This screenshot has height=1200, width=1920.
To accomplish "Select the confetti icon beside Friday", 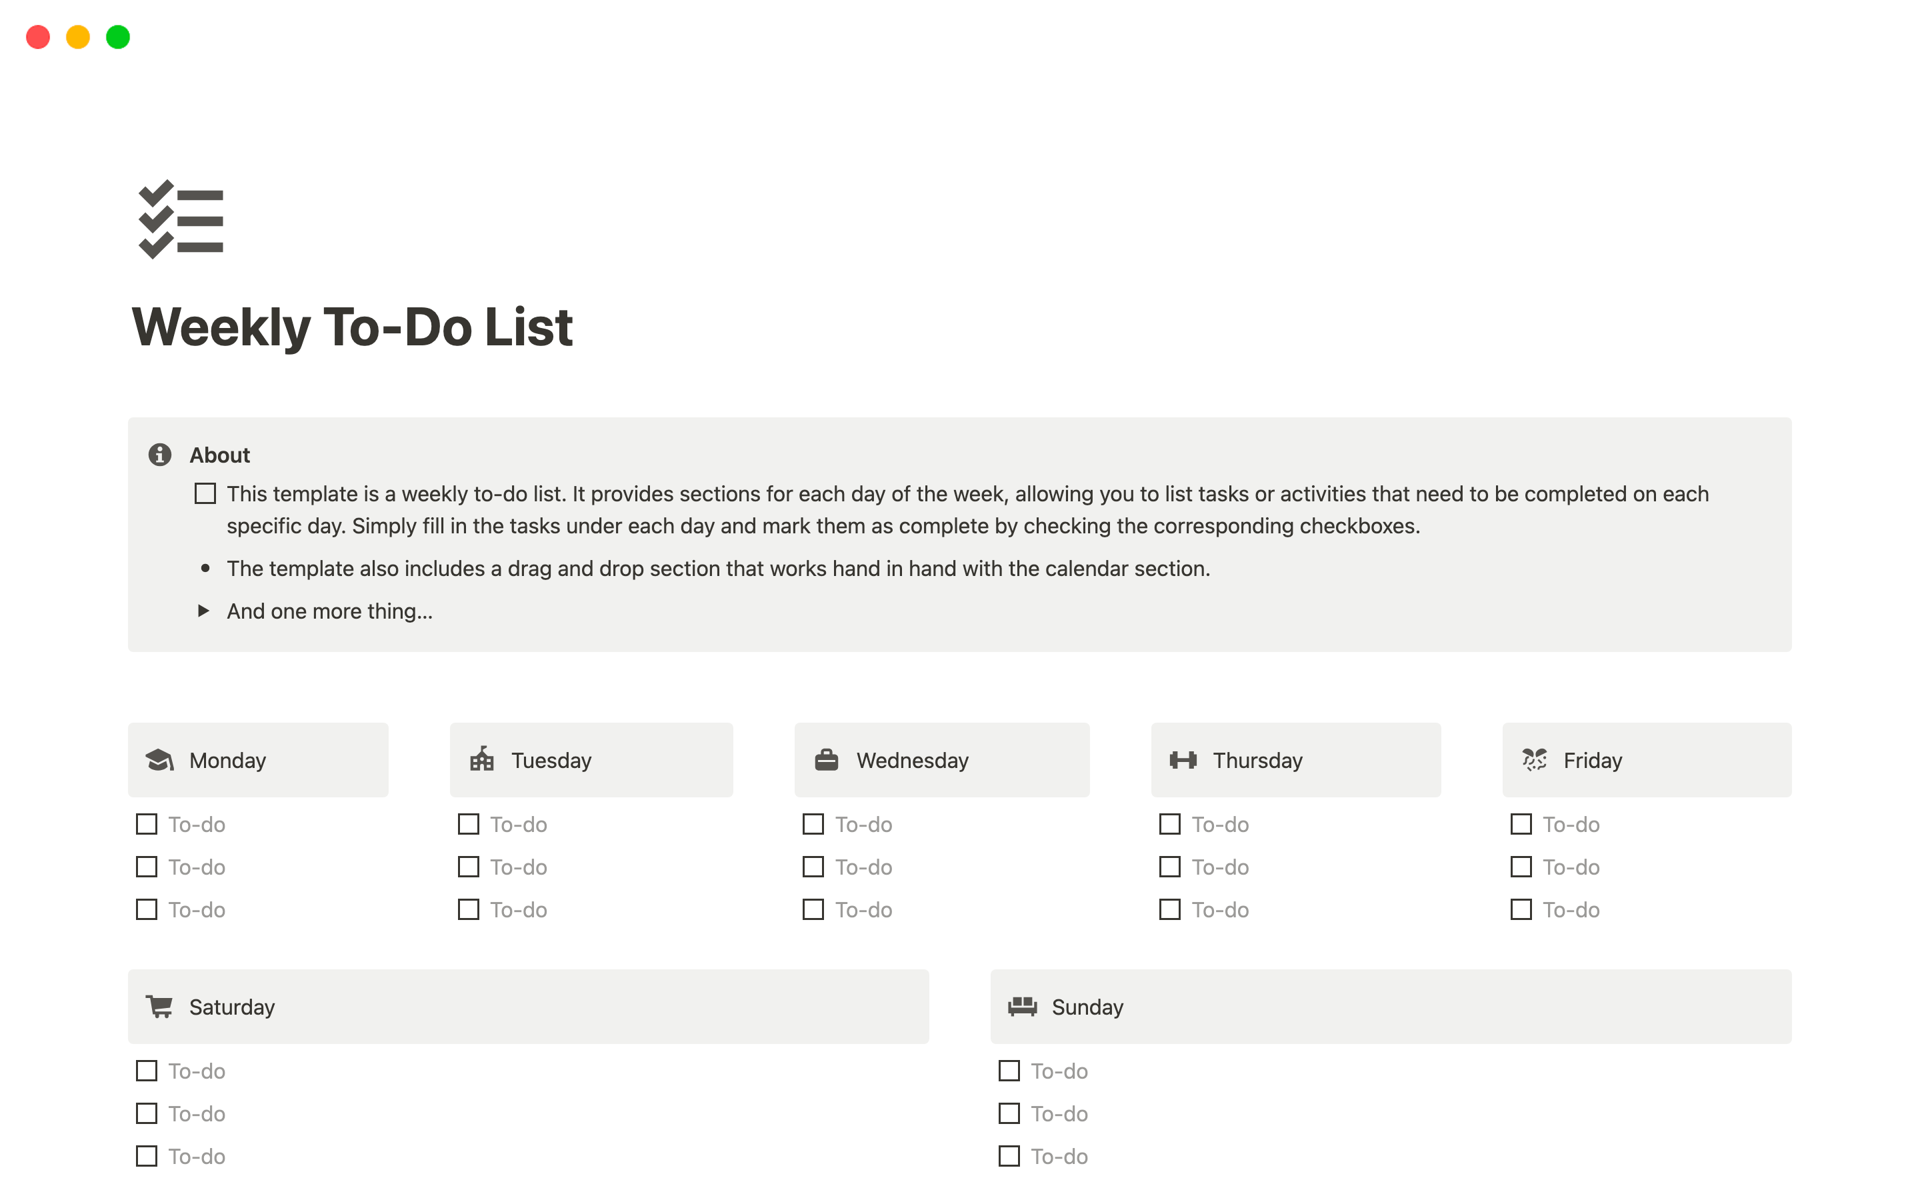I will point(1533,760).
